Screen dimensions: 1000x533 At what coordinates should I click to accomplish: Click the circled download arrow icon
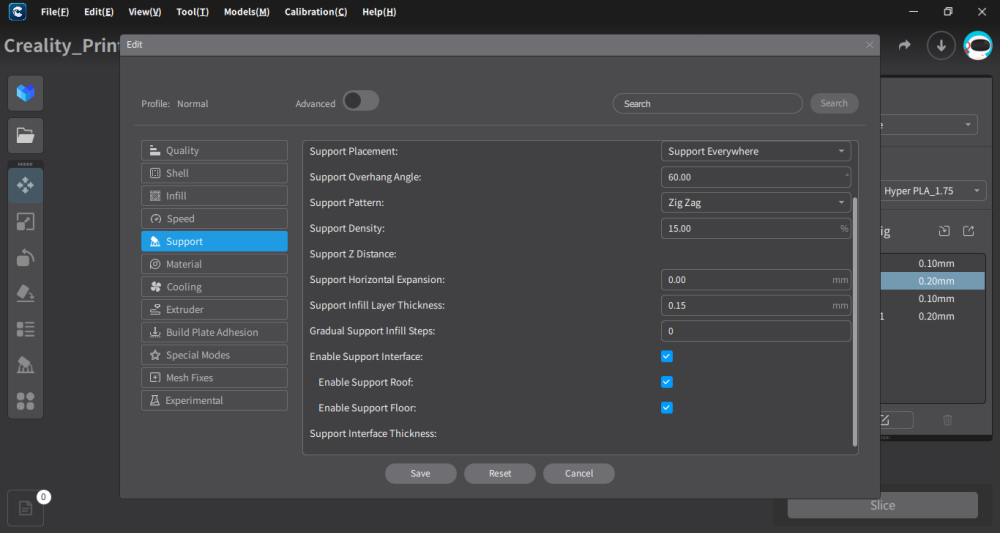941,45
